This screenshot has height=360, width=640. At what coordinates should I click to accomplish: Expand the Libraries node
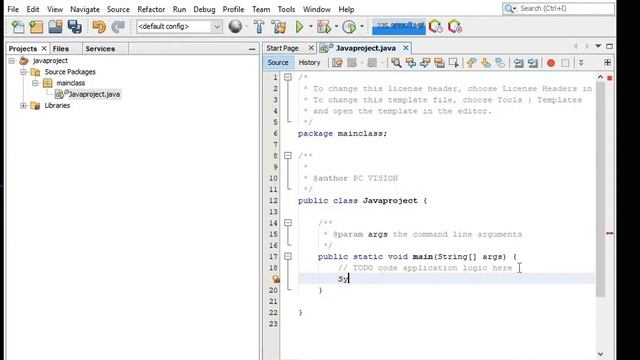[24, 105]
